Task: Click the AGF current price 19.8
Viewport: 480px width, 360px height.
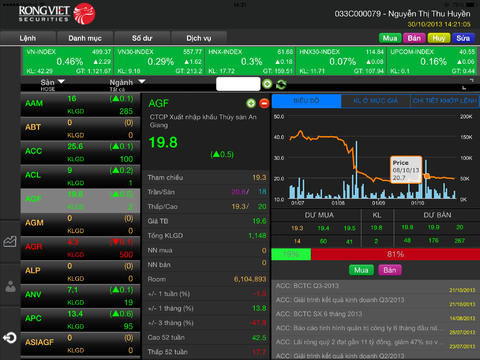Action: coord(163,143)
